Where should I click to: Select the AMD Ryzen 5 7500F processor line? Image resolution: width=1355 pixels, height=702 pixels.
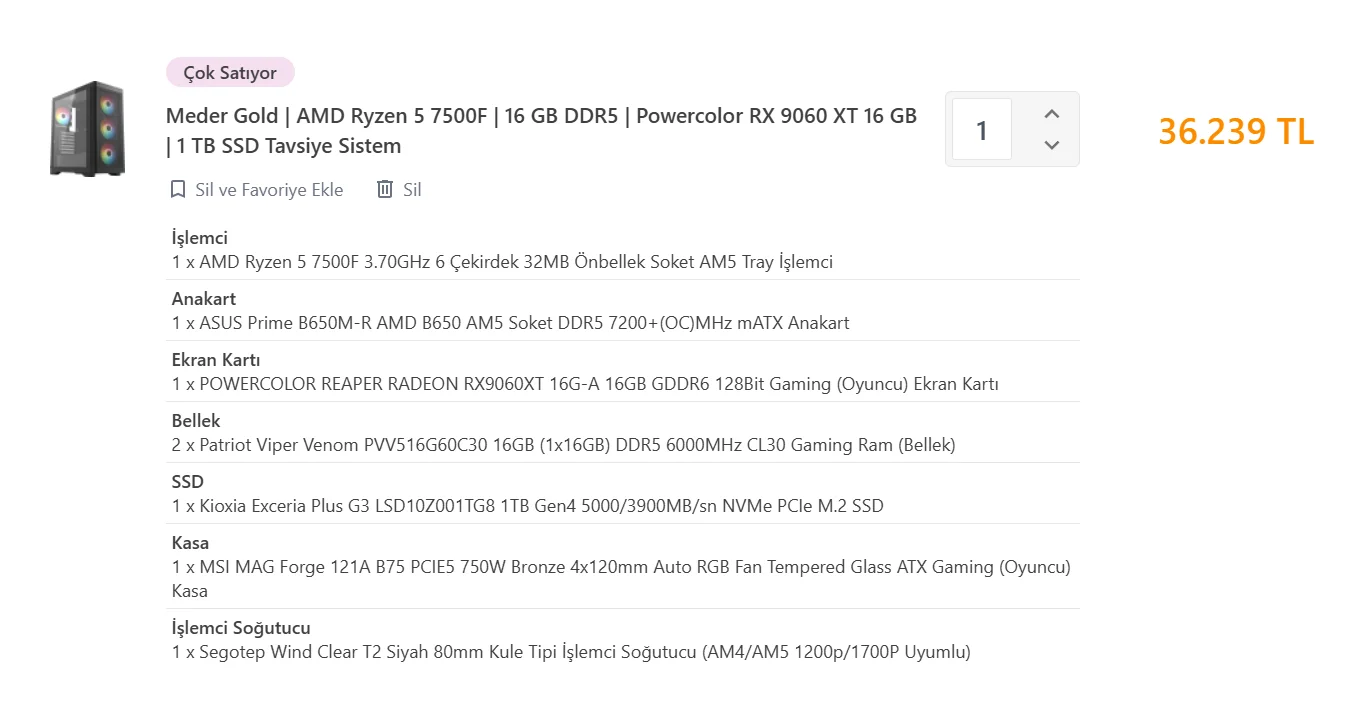pos(502,262)
